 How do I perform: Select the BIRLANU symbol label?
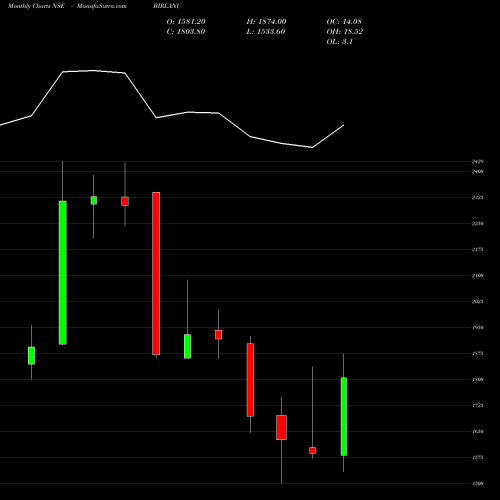point(167,6)
